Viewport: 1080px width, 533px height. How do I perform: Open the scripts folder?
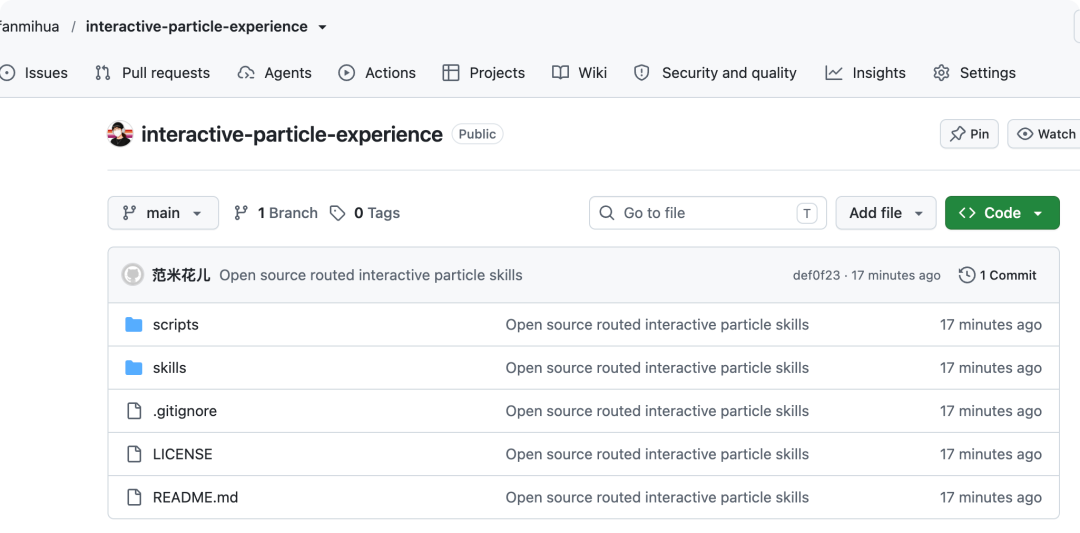(x=176, y=324)
